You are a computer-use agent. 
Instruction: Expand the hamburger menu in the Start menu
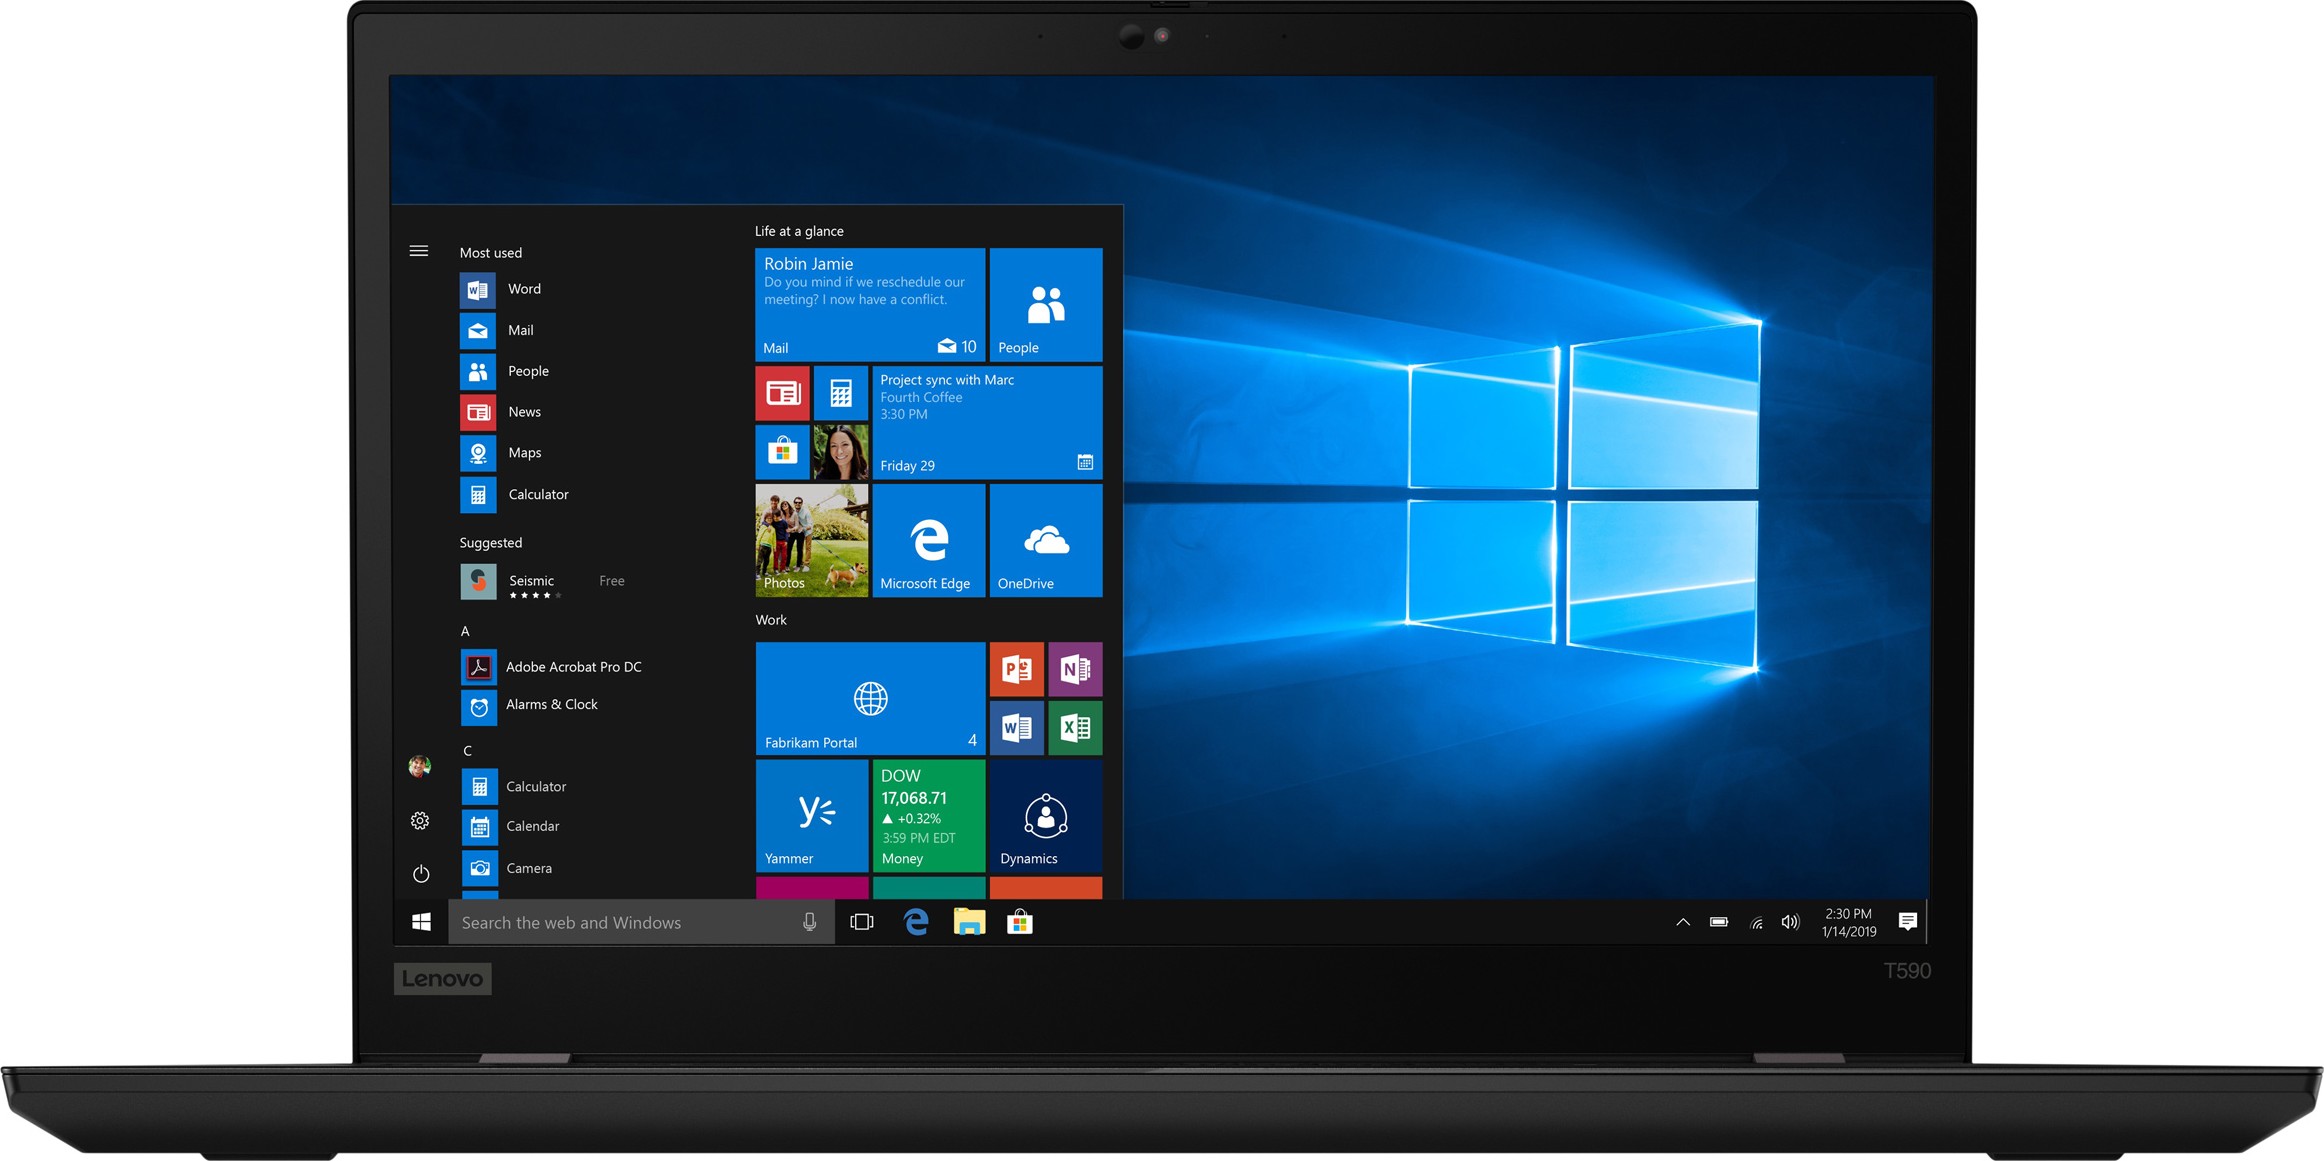[419, 251]
